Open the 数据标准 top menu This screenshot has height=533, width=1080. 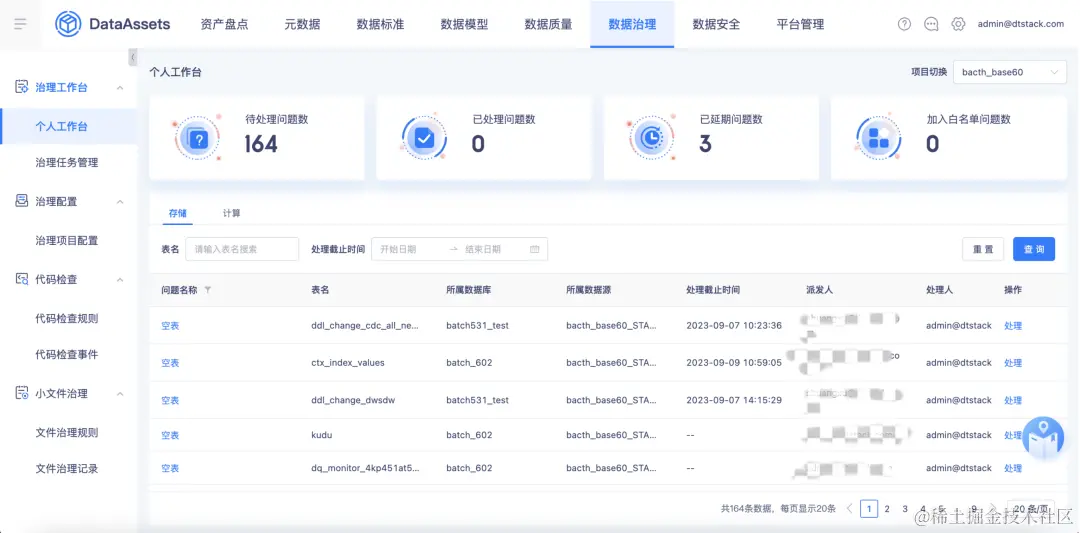click(x=380, y=24)
